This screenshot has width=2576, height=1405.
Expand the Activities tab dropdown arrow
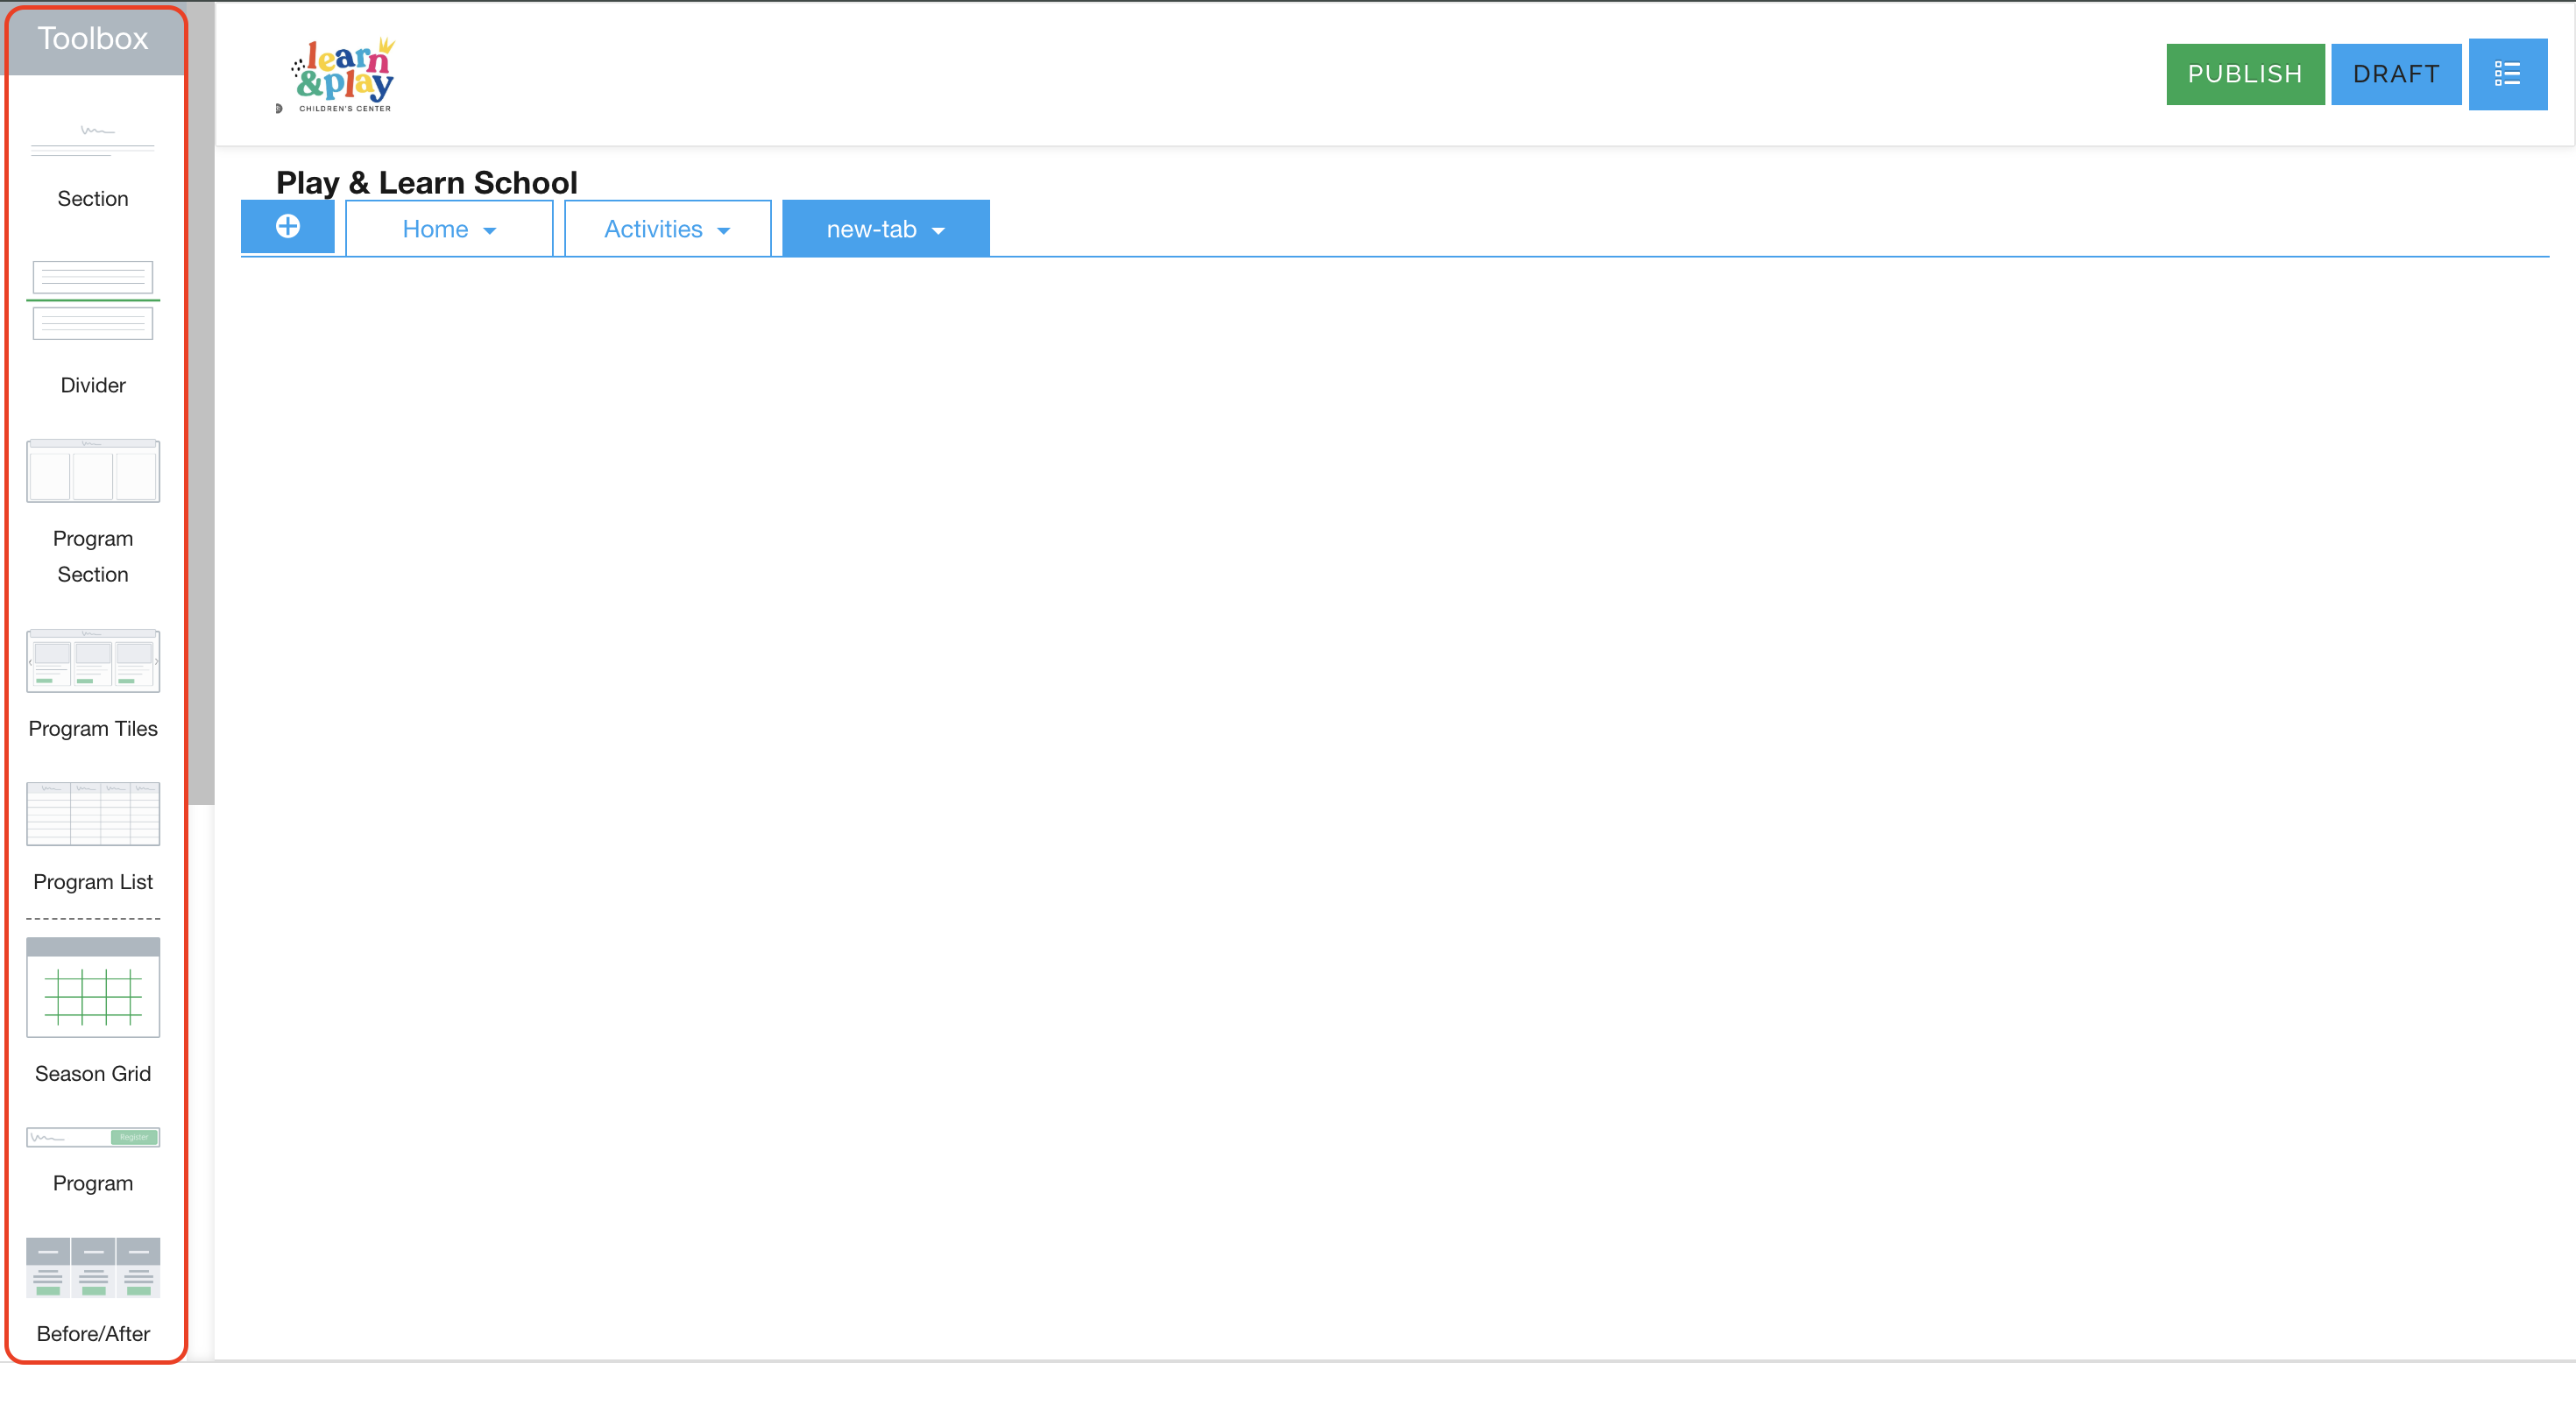724,231
